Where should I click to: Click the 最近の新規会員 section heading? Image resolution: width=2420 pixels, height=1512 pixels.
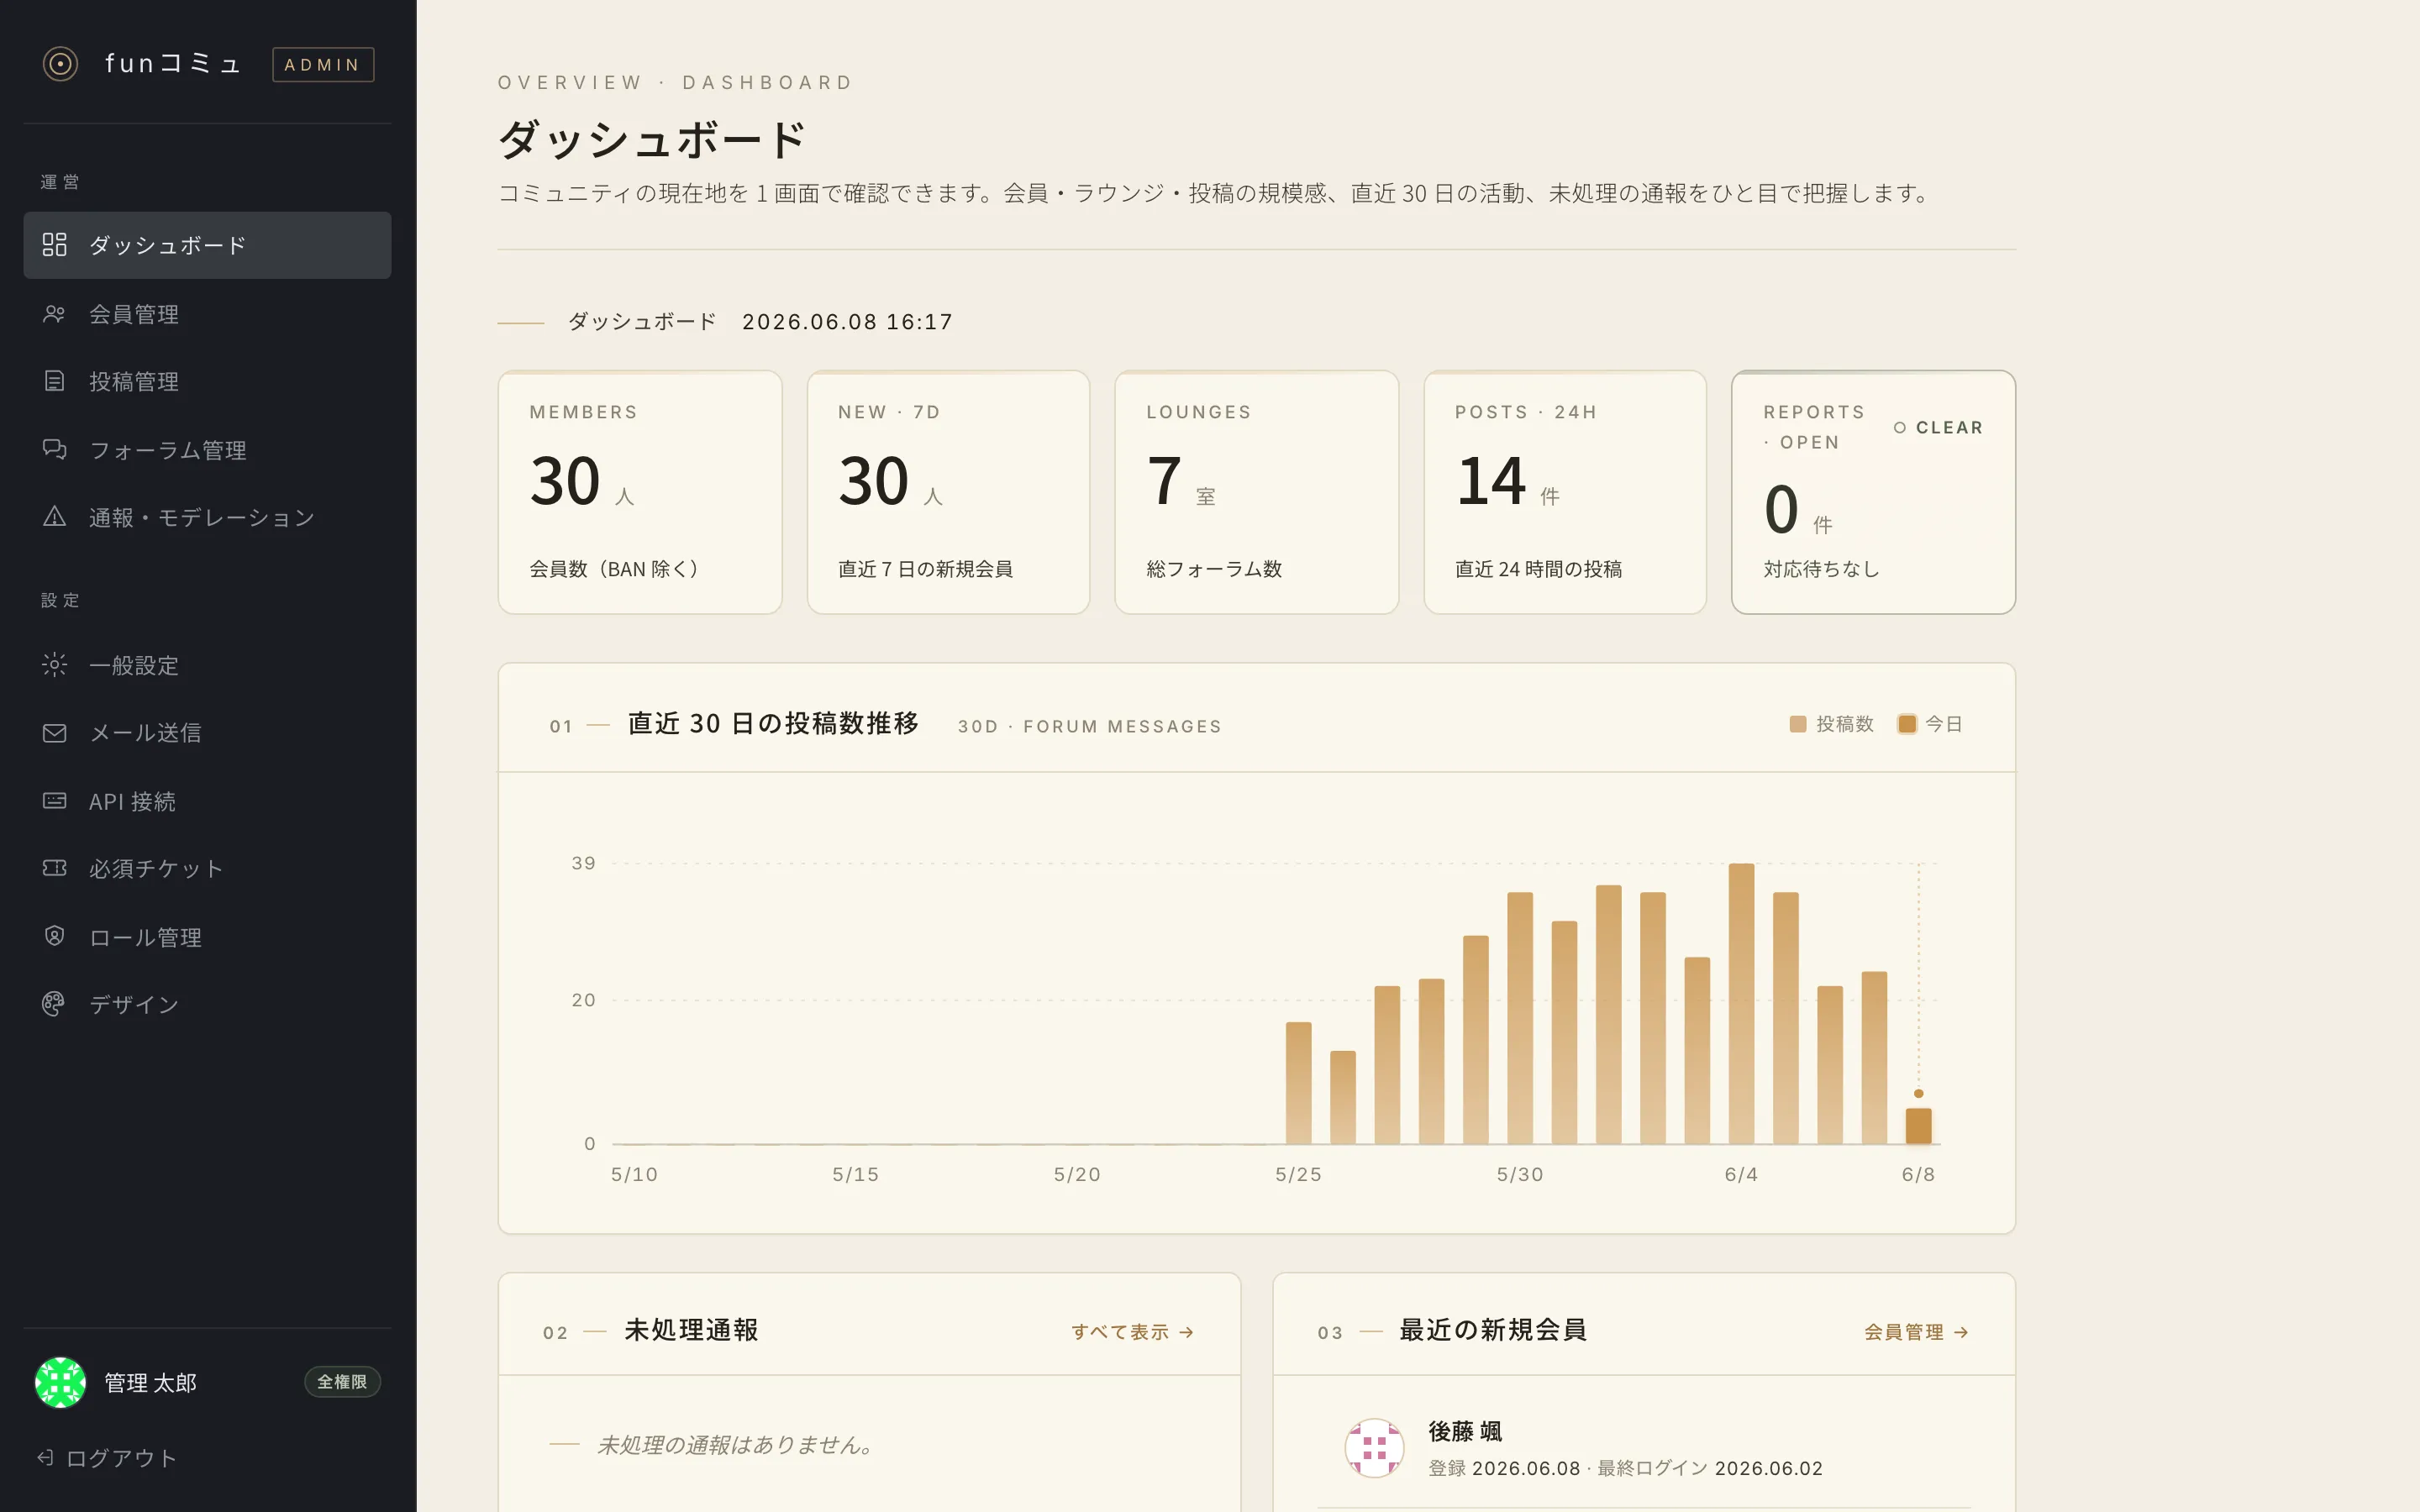click(x=1493, y=1330)
